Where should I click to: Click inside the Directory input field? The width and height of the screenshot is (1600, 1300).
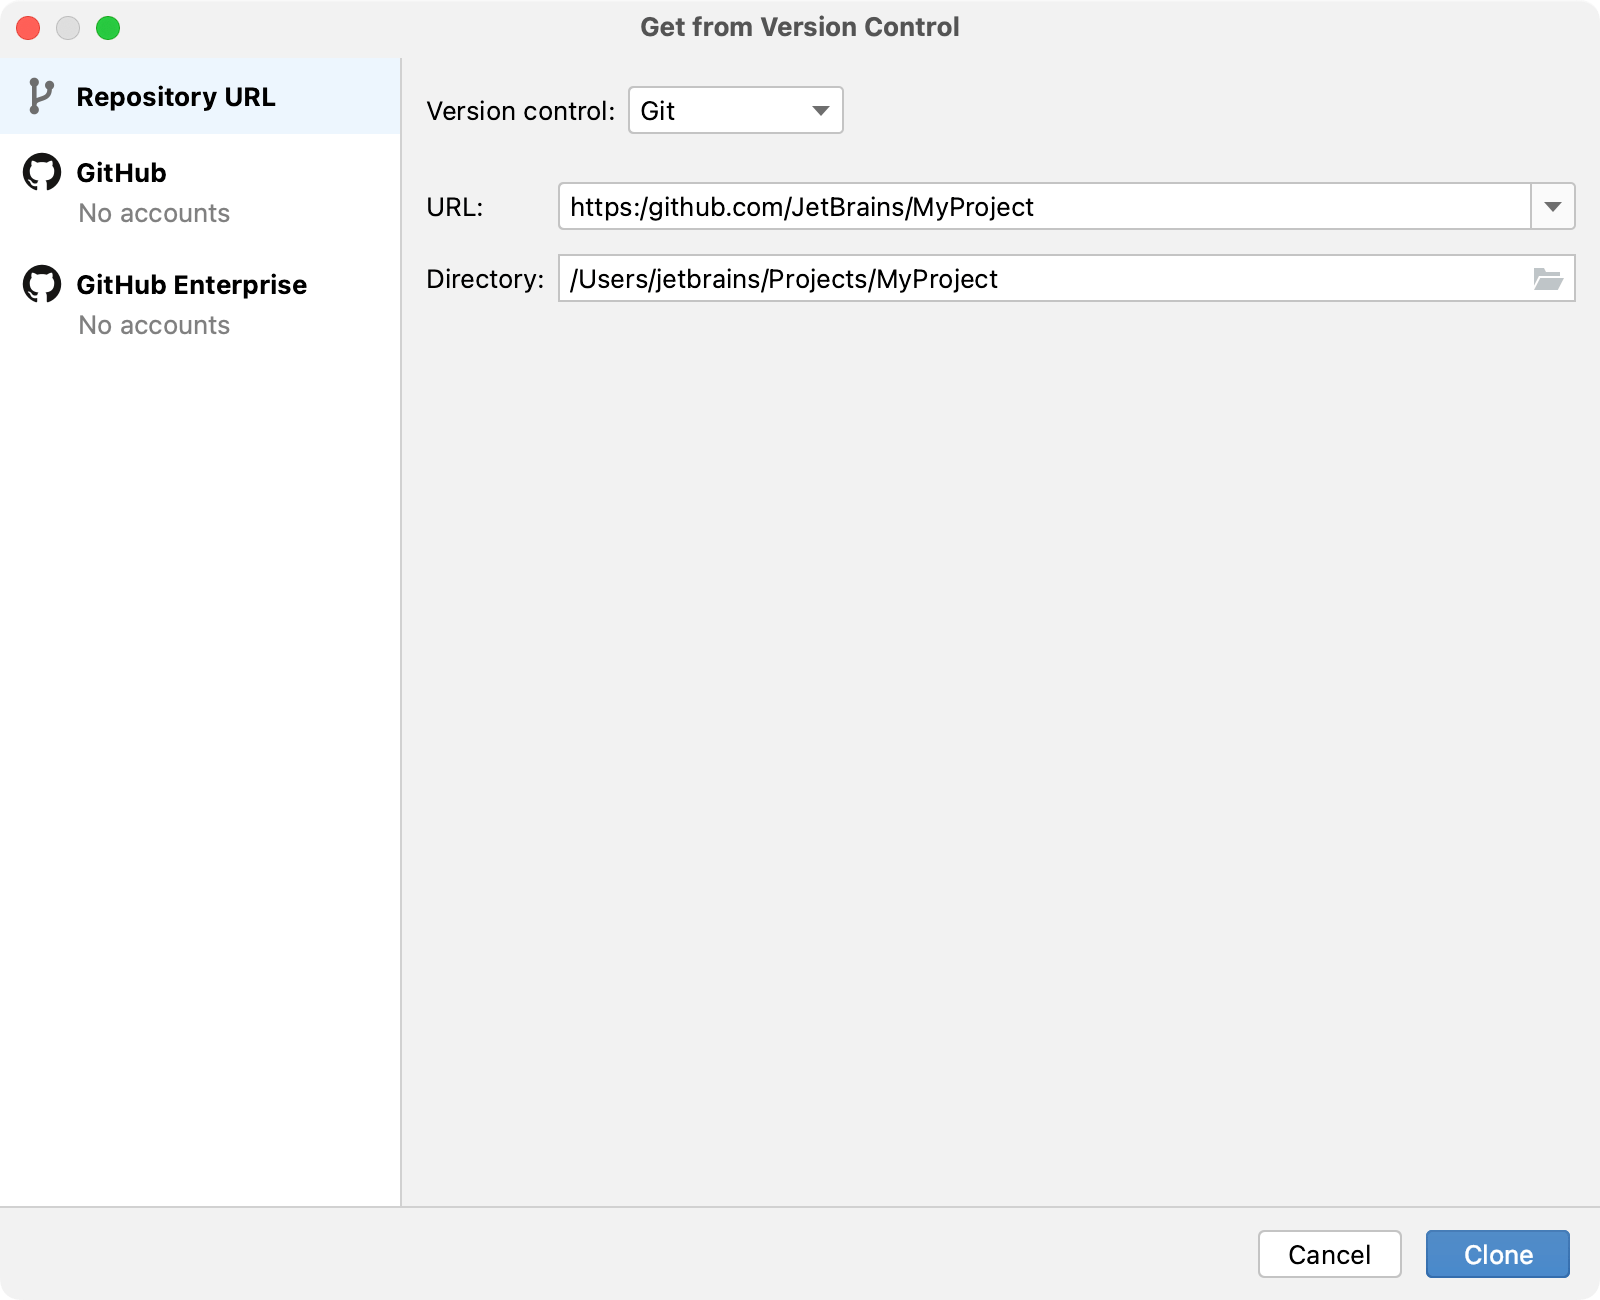click(x=1000, y=278)
